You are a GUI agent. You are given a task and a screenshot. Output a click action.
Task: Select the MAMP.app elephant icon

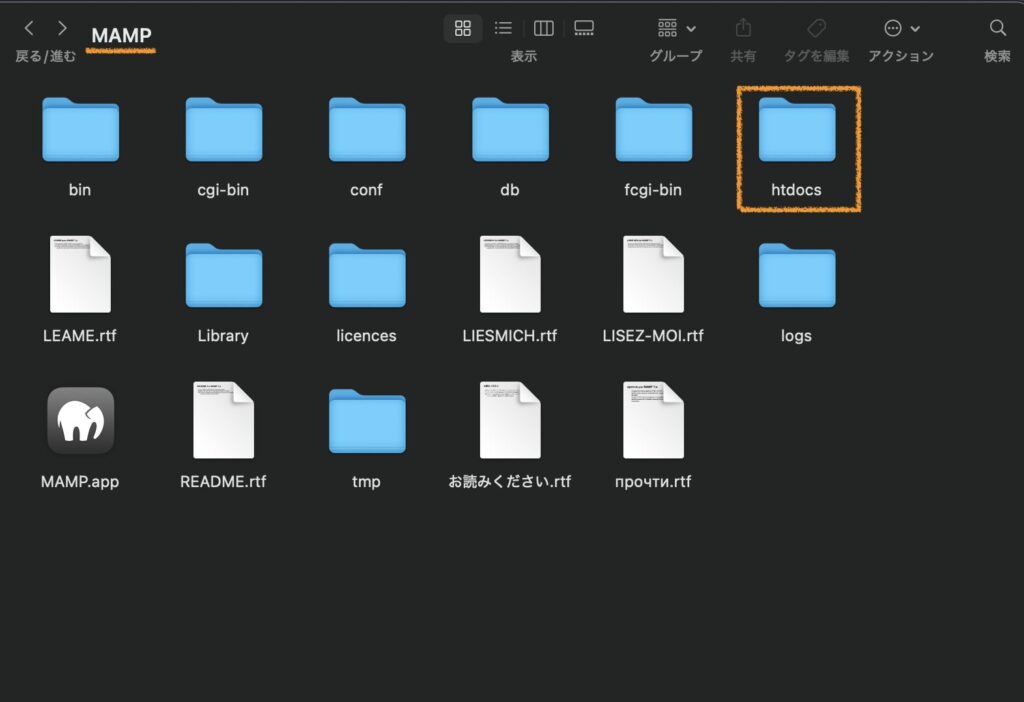[x=80, y=421]
